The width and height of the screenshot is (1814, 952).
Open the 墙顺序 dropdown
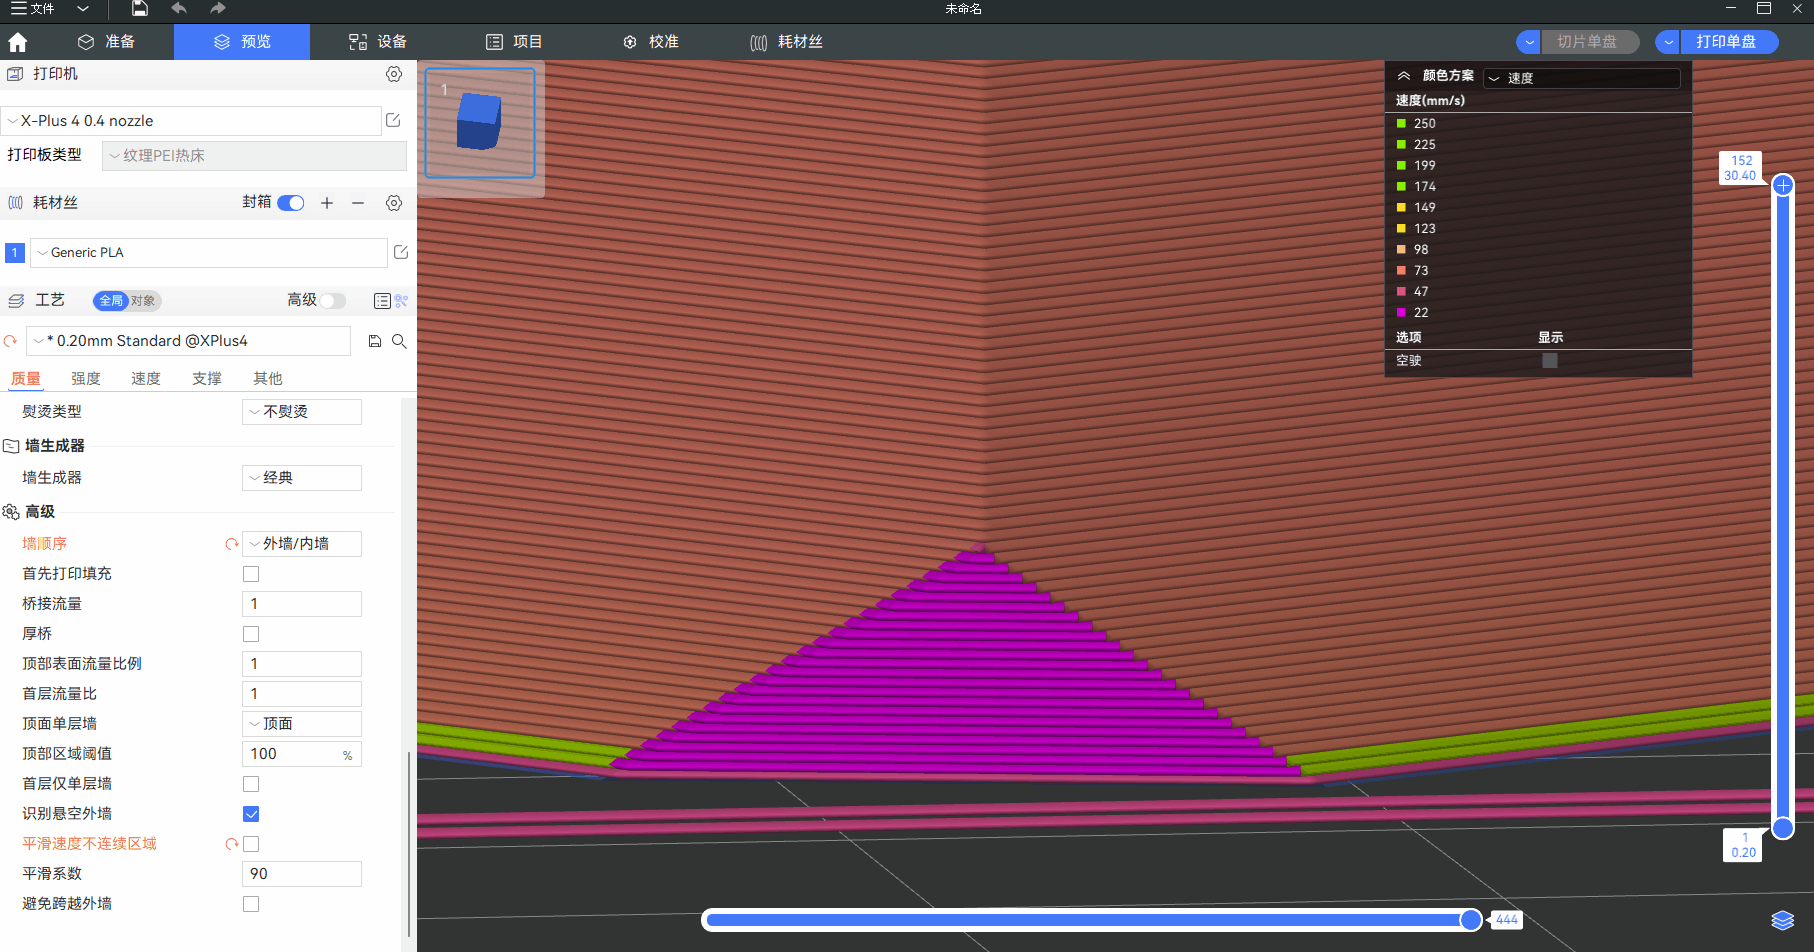[302, 544]
